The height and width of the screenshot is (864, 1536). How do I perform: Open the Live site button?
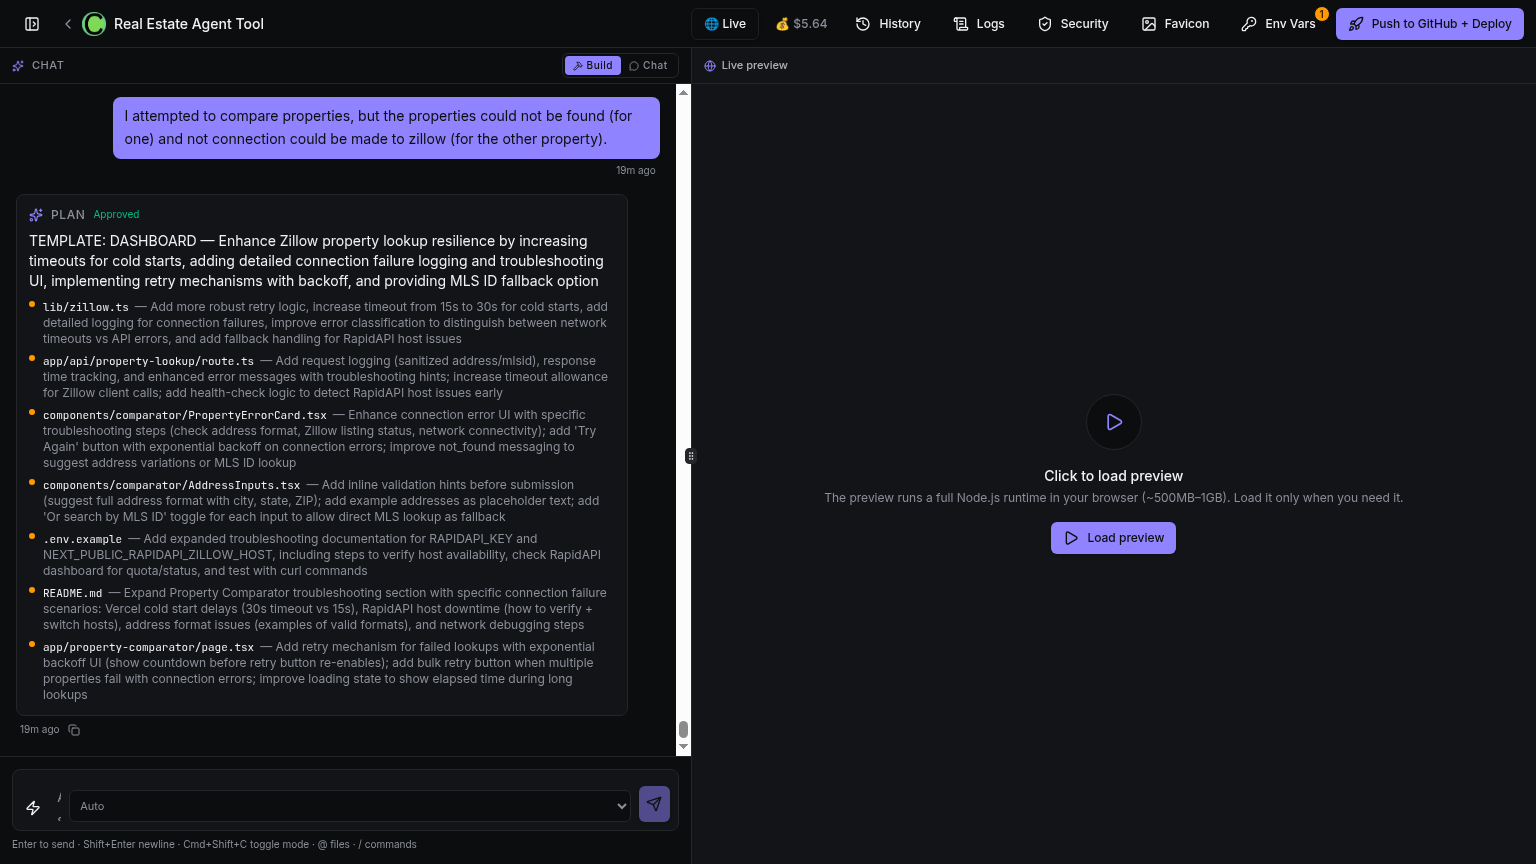[x=725, y=24]
